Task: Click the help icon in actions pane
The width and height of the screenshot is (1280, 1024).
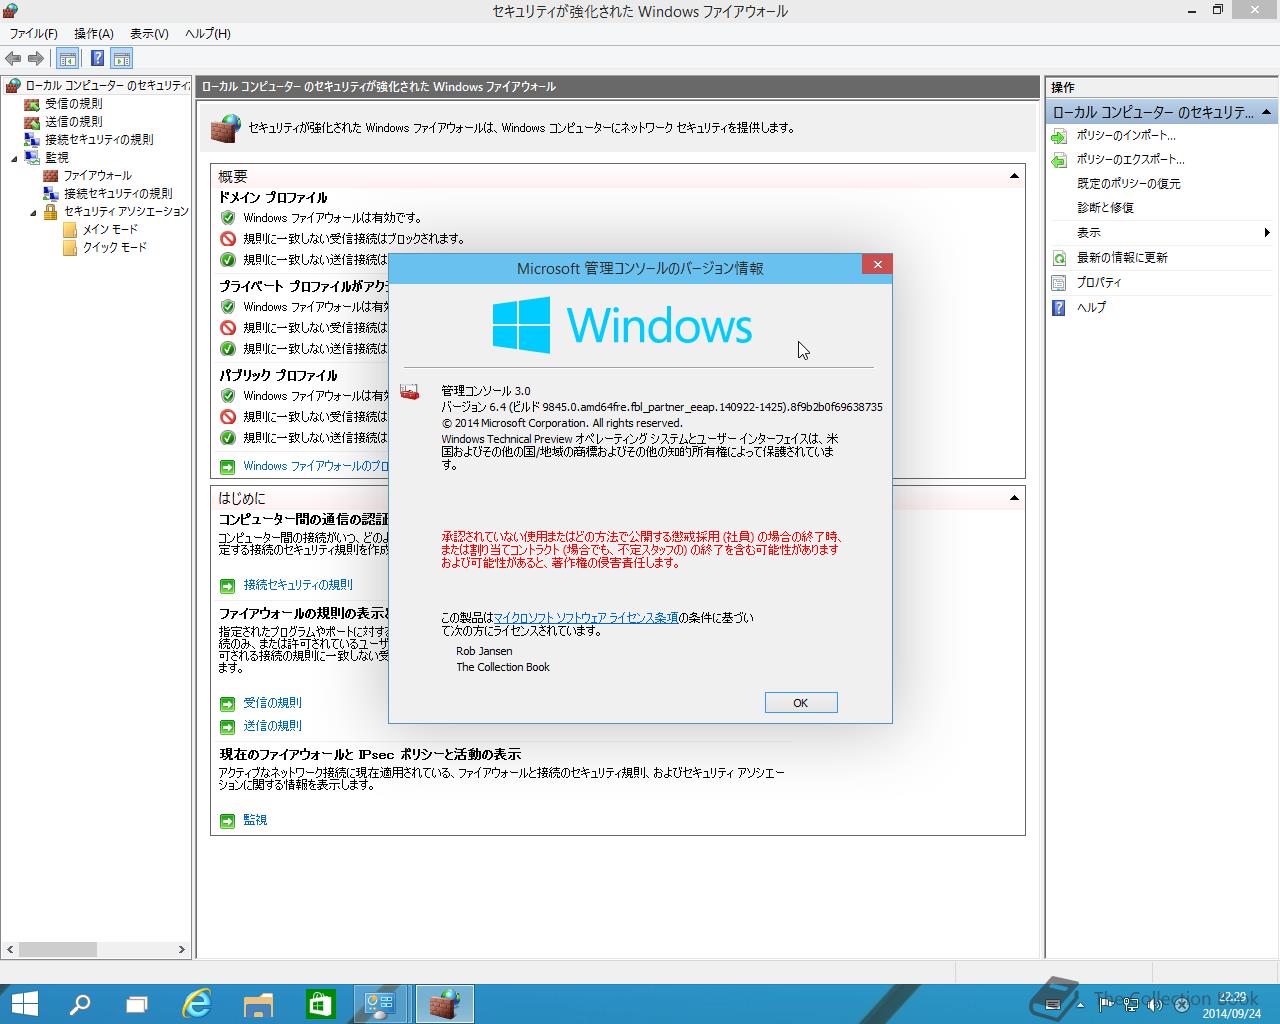Action: coord(1059,308)
